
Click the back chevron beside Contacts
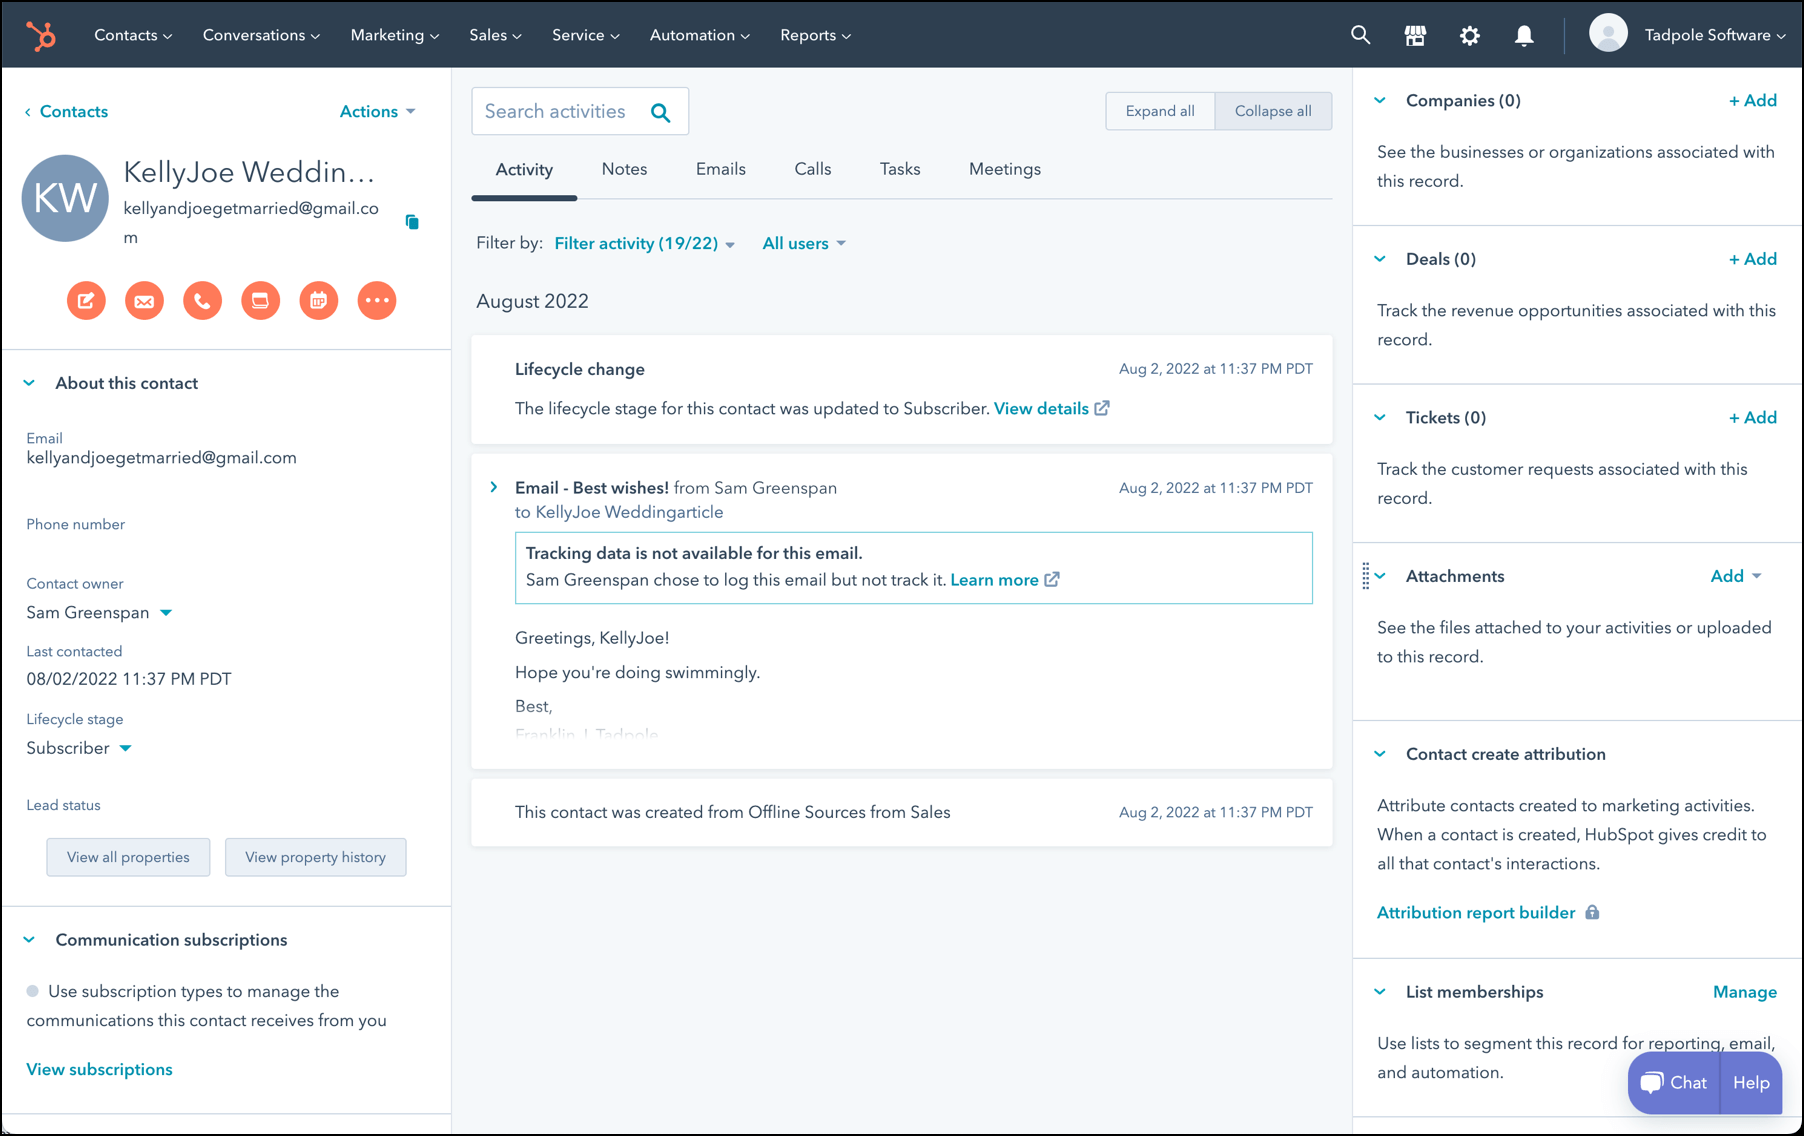[28, 112]
